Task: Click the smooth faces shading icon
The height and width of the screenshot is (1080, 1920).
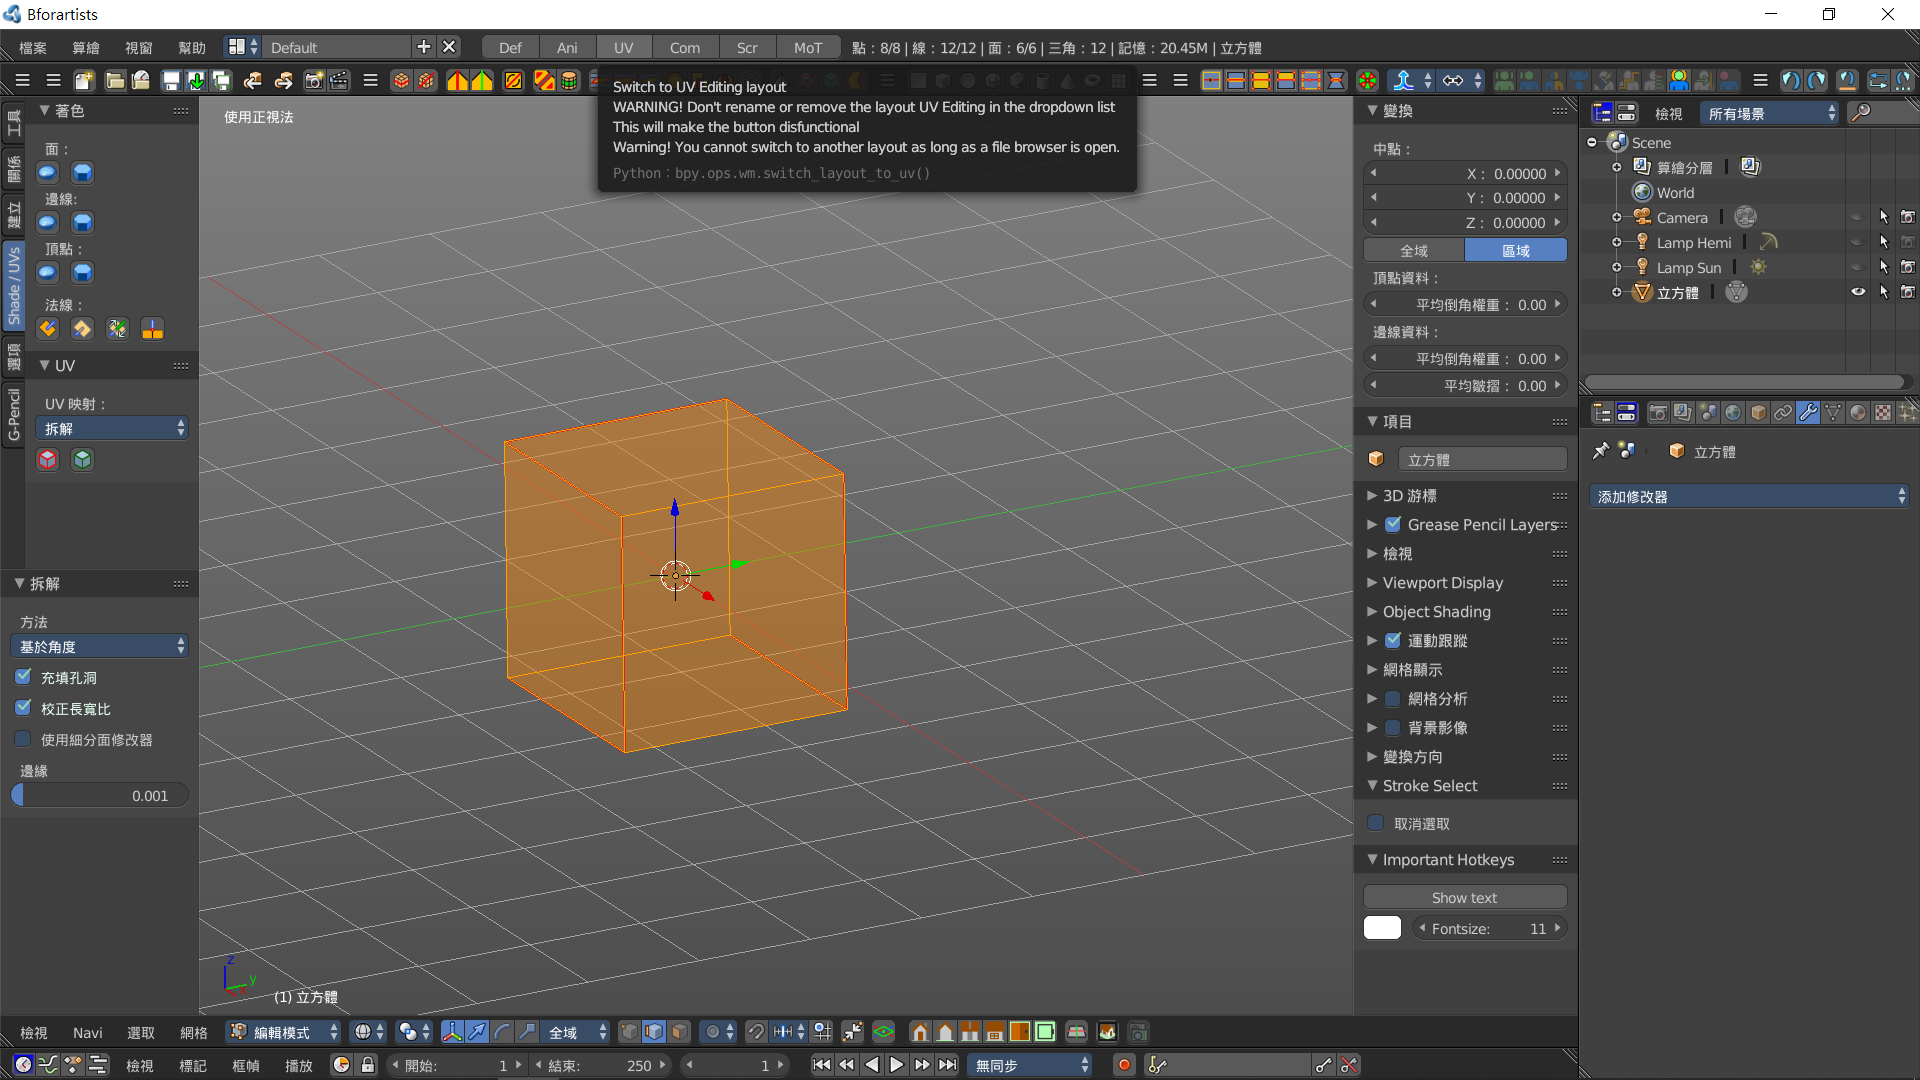Action: point(48,172)
